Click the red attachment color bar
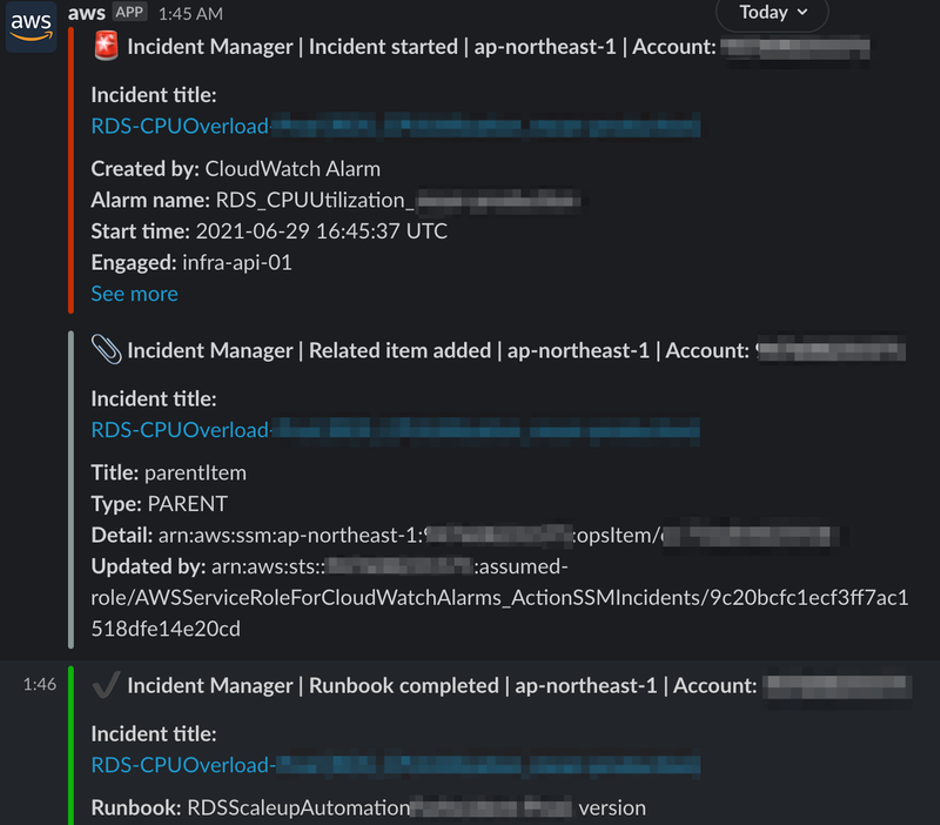The width and height of the screenshot is (940, 825). click(x=71, y=170)
